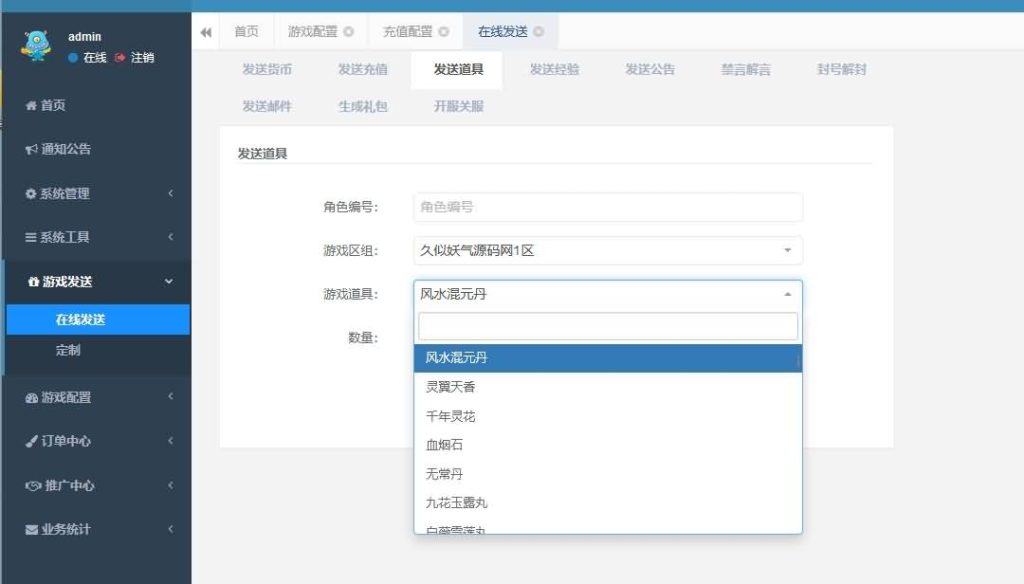Screen dimensions: 1024x584
Task: Collapse the open 游戏道具 dropdown arrow
Action: pos(789,293)
